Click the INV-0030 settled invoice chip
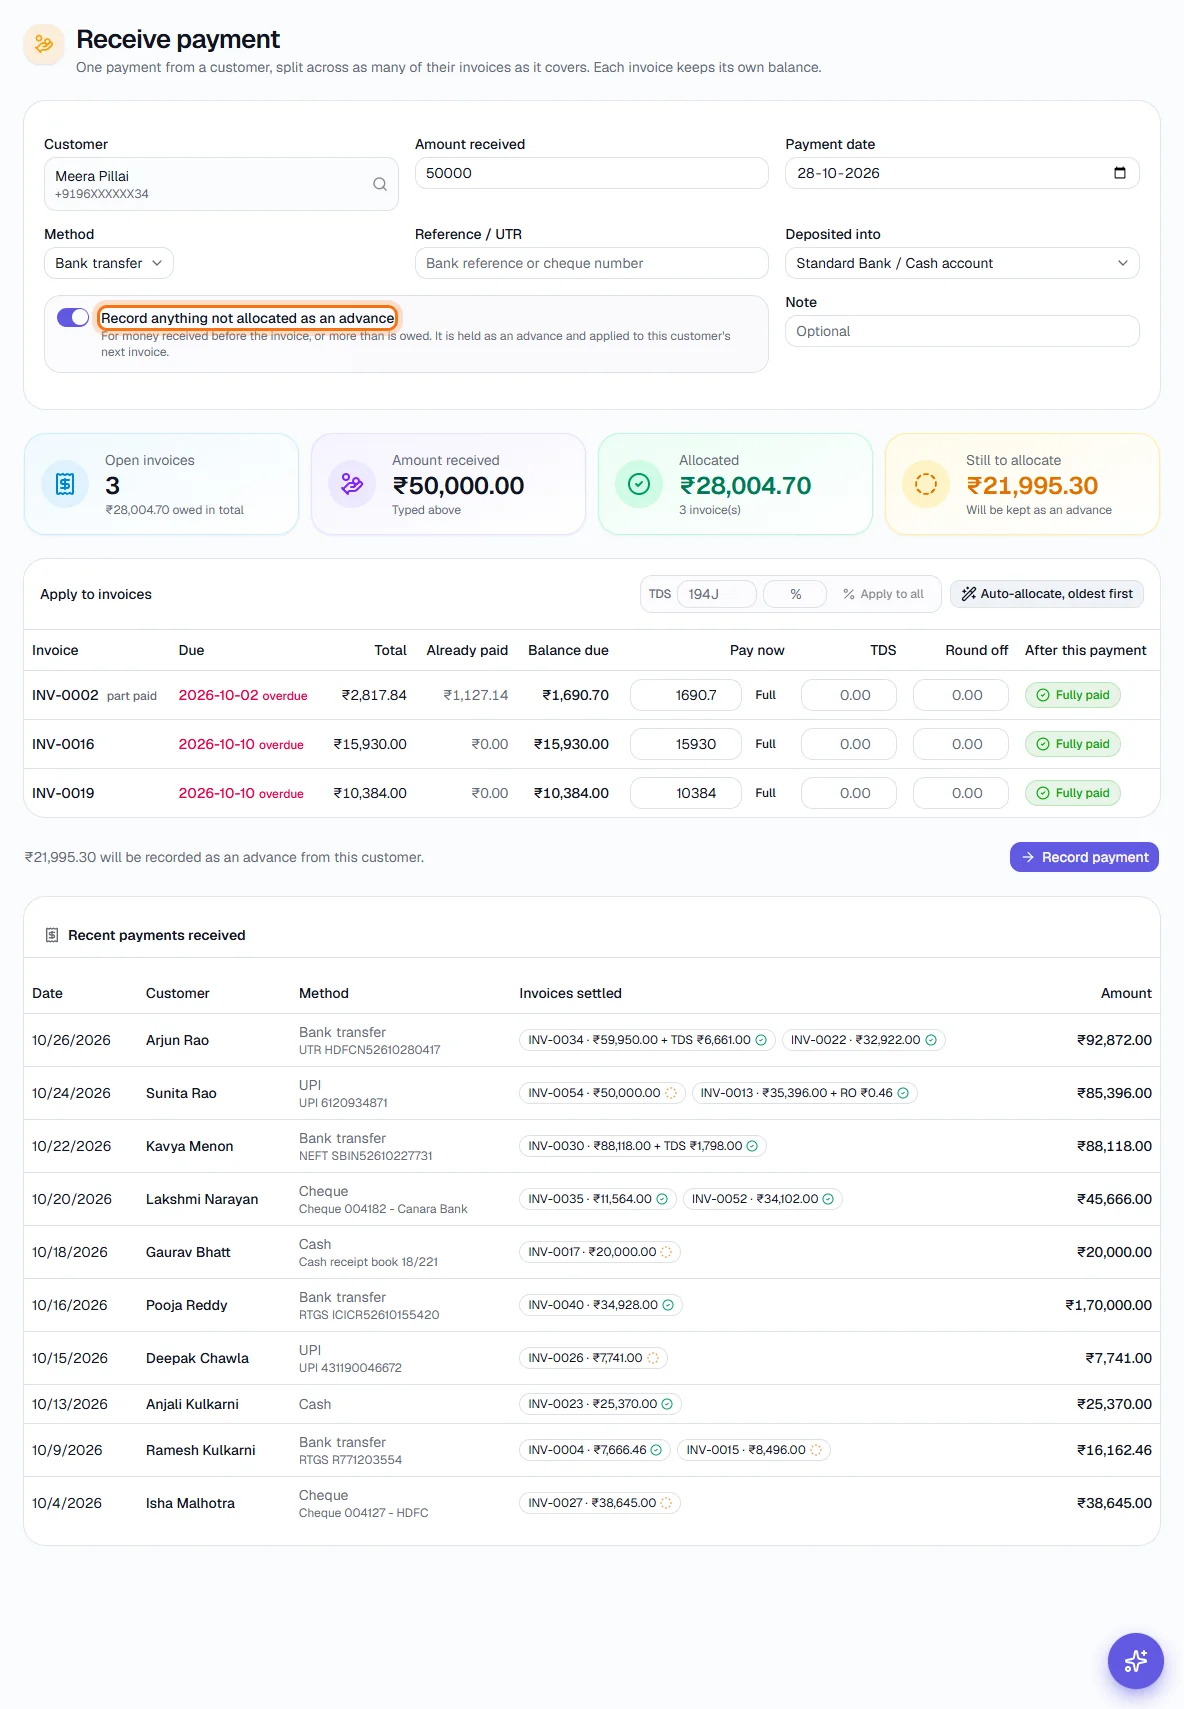The height and width of the screenshot is (1709, 1184). 643,1146
